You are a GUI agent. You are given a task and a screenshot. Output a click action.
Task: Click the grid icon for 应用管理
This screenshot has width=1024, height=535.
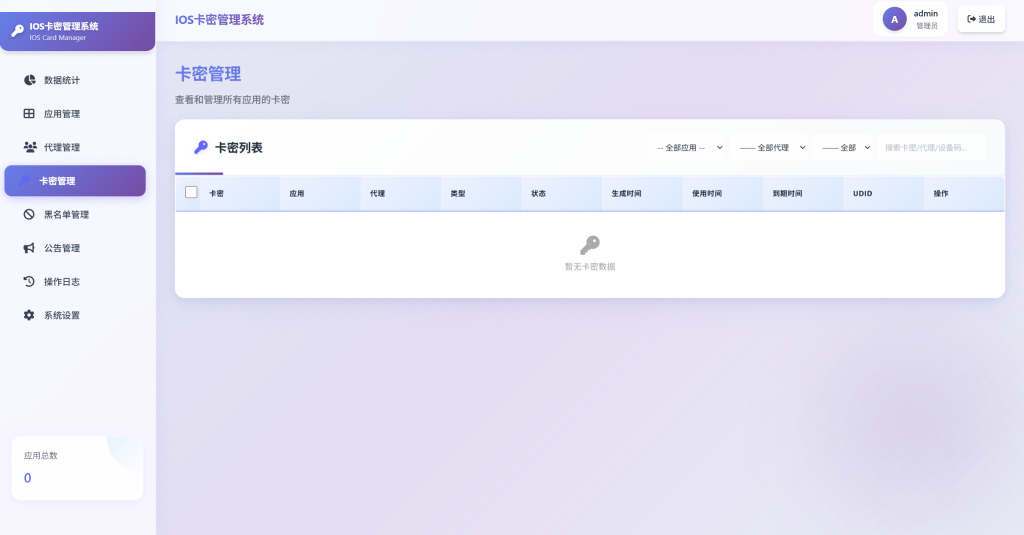29,113
